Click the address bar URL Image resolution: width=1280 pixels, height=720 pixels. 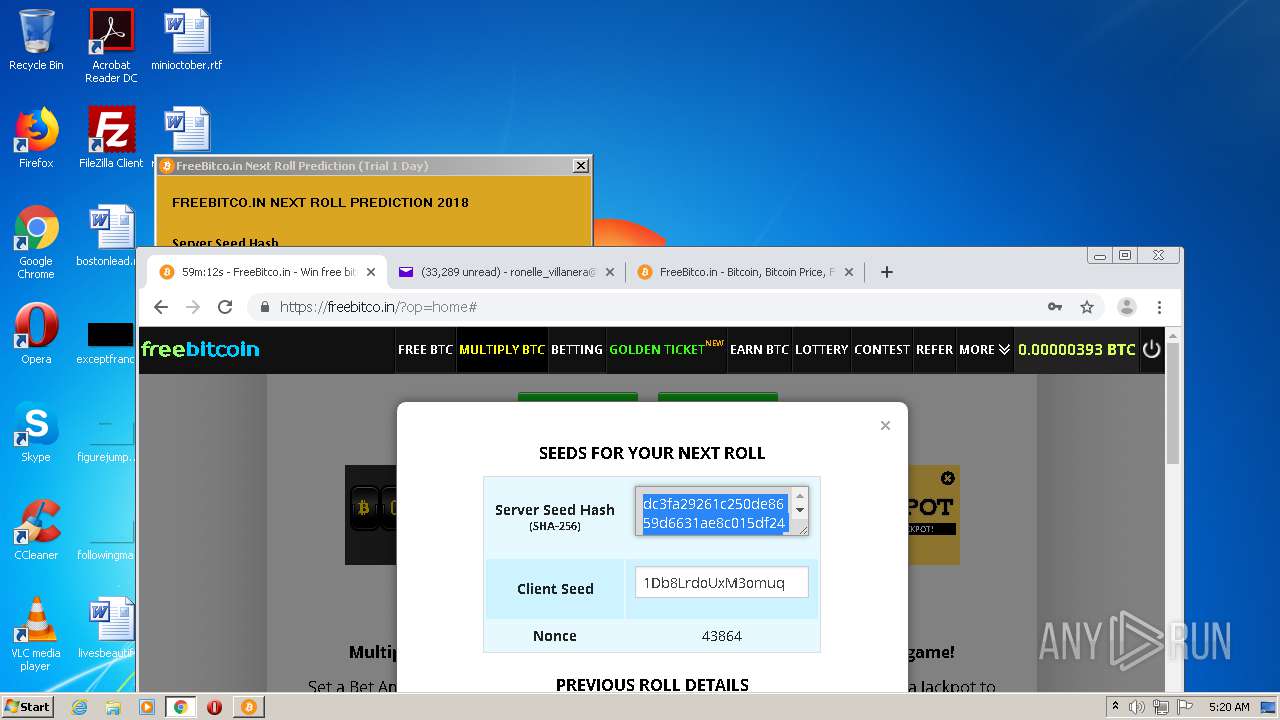pos(378,307)
